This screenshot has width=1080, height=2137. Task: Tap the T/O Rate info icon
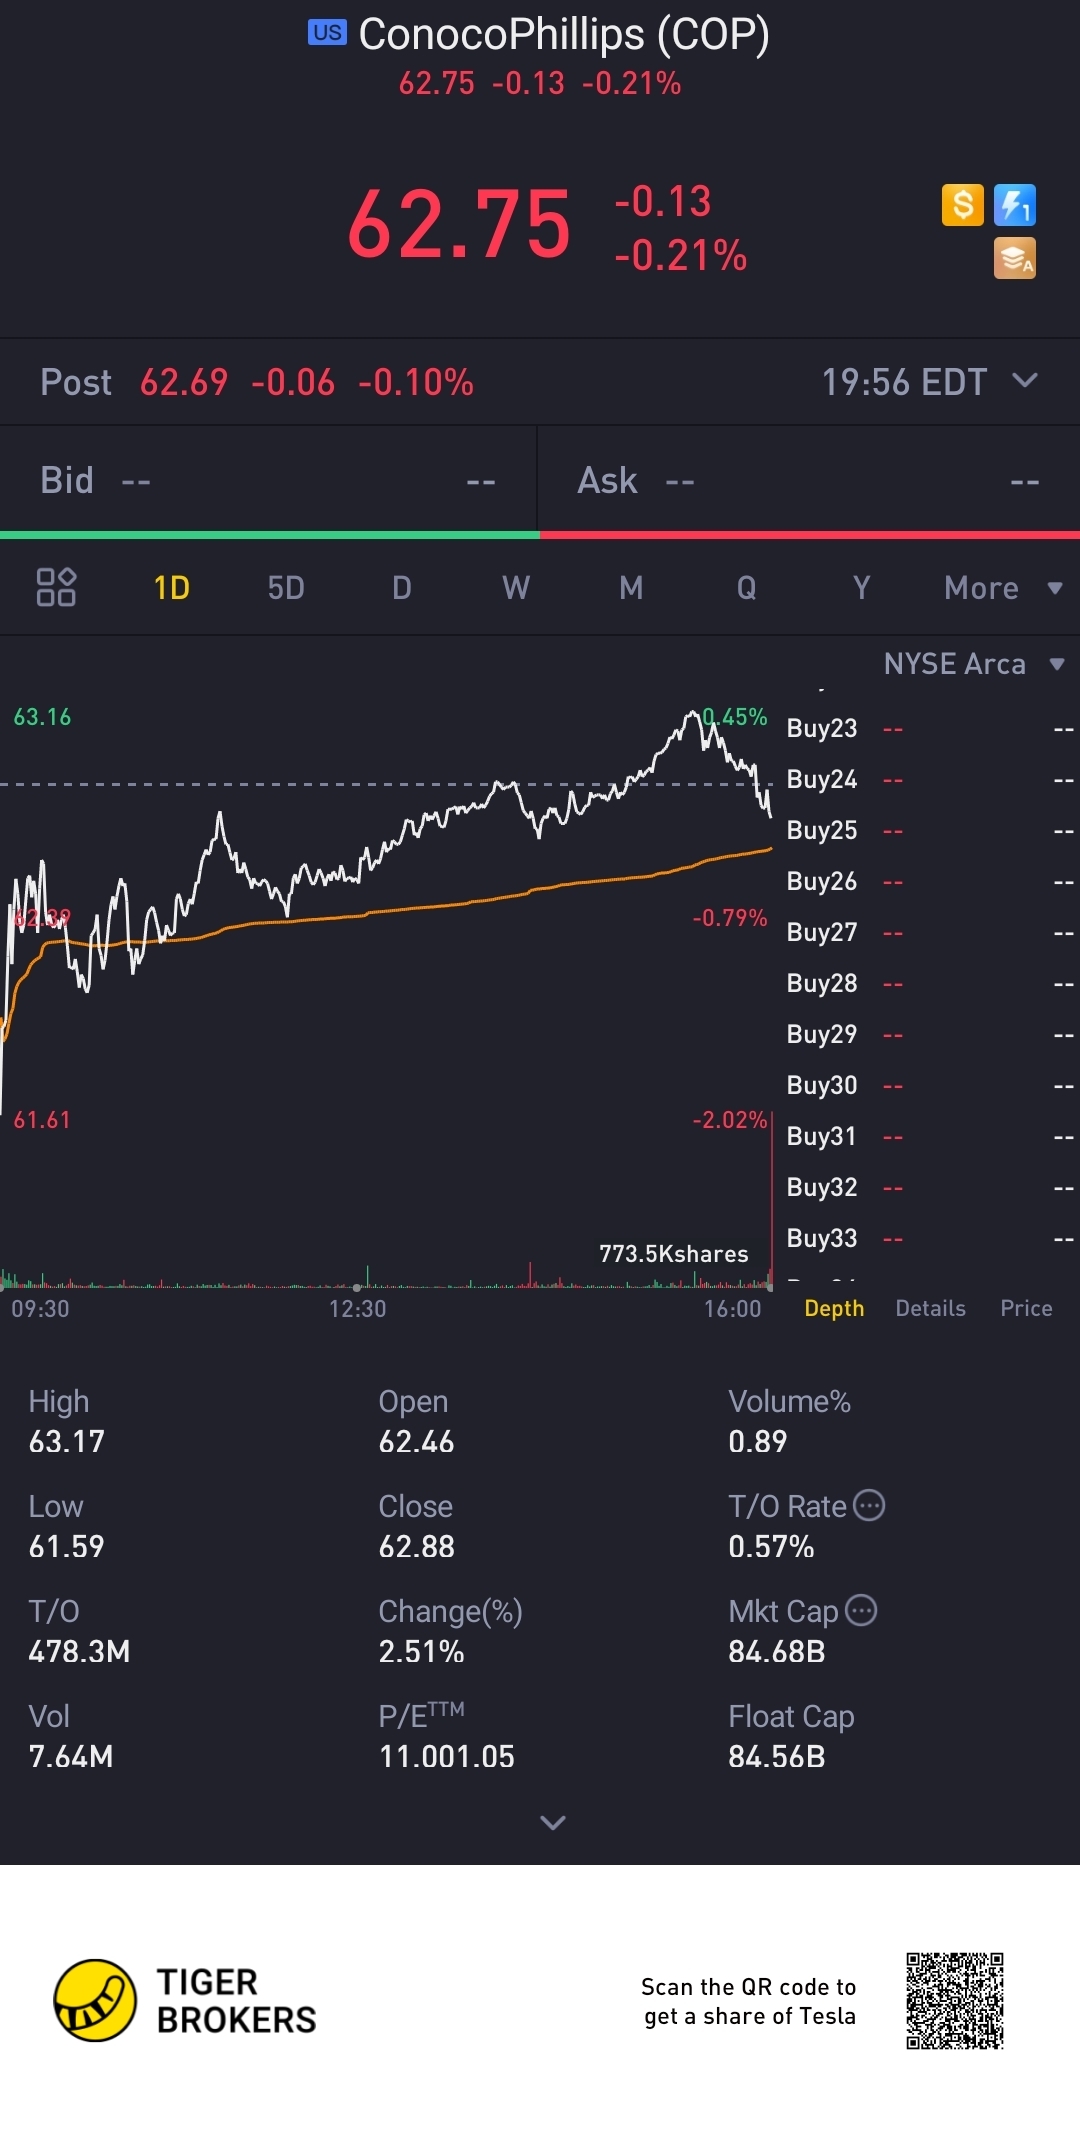coord(869,1505)
